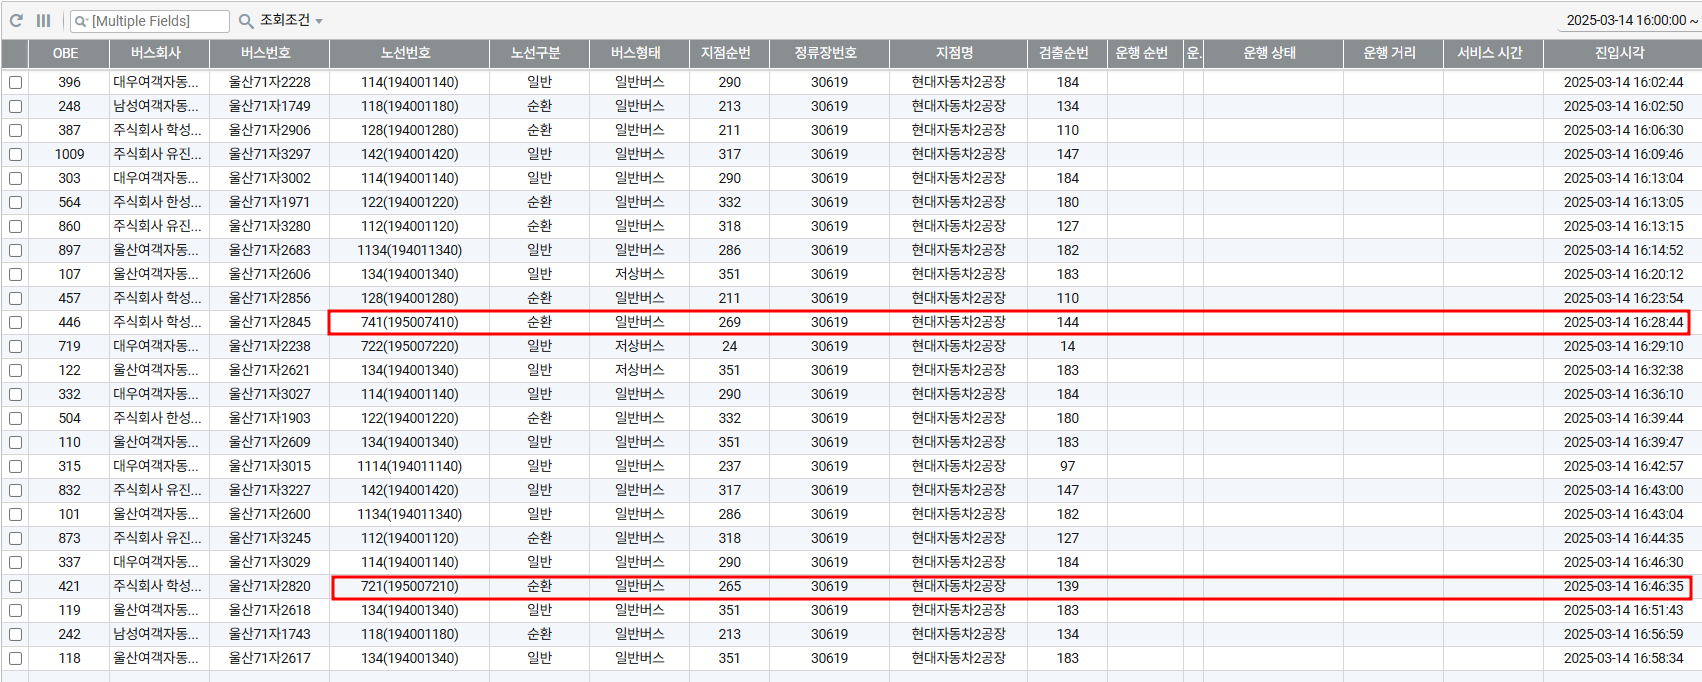
Task: Click OBE value 897
Action: (x=70, y=250)
